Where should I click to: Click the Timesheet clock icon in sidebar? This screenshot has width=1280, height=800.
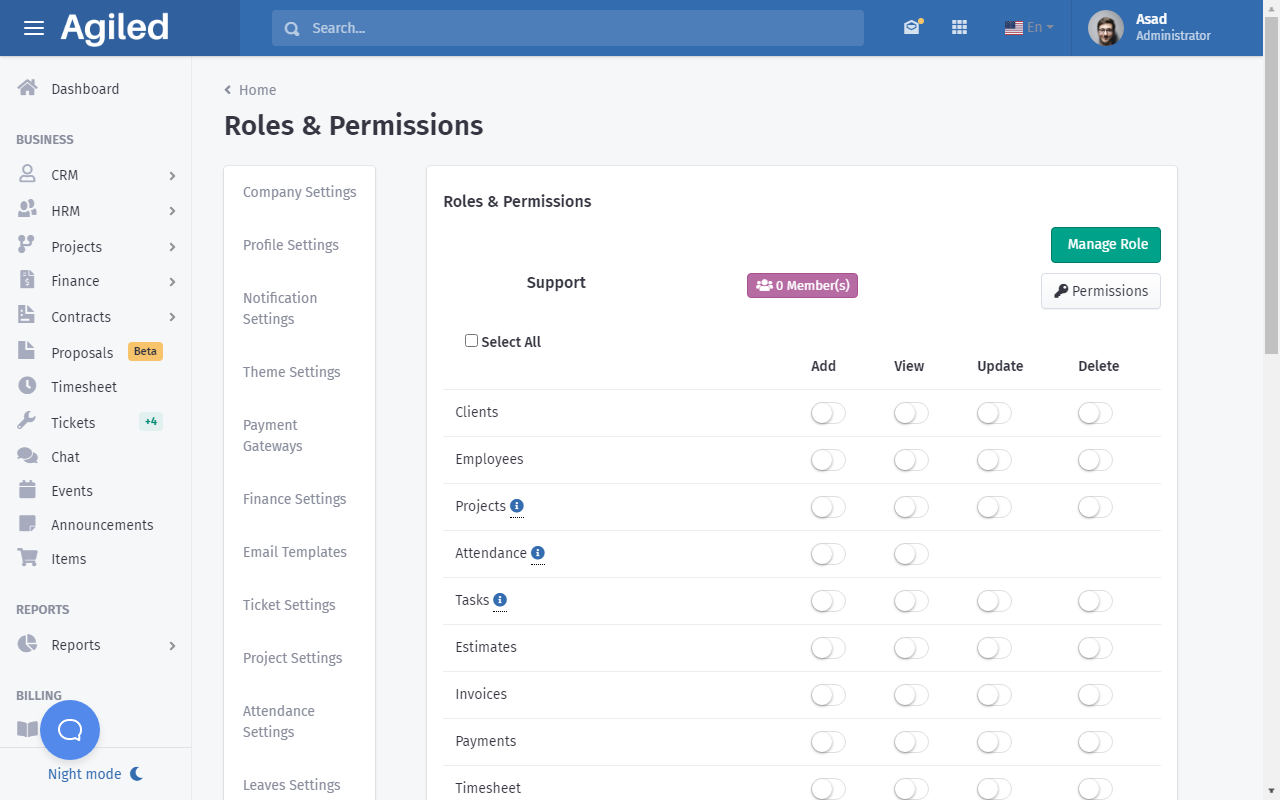tap(28, 386)
